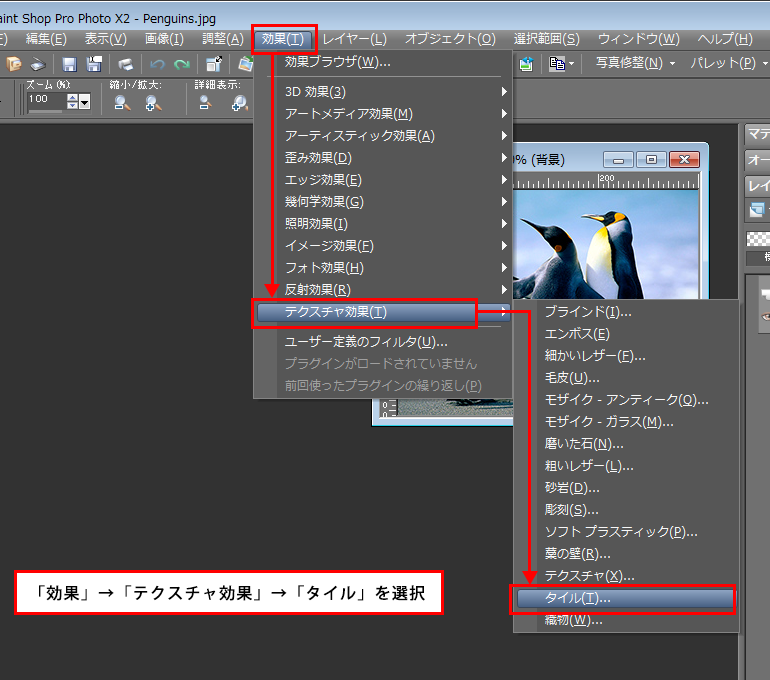770x680 pixels.
Task: Click the scanner import icon
Action: (38, 64)
